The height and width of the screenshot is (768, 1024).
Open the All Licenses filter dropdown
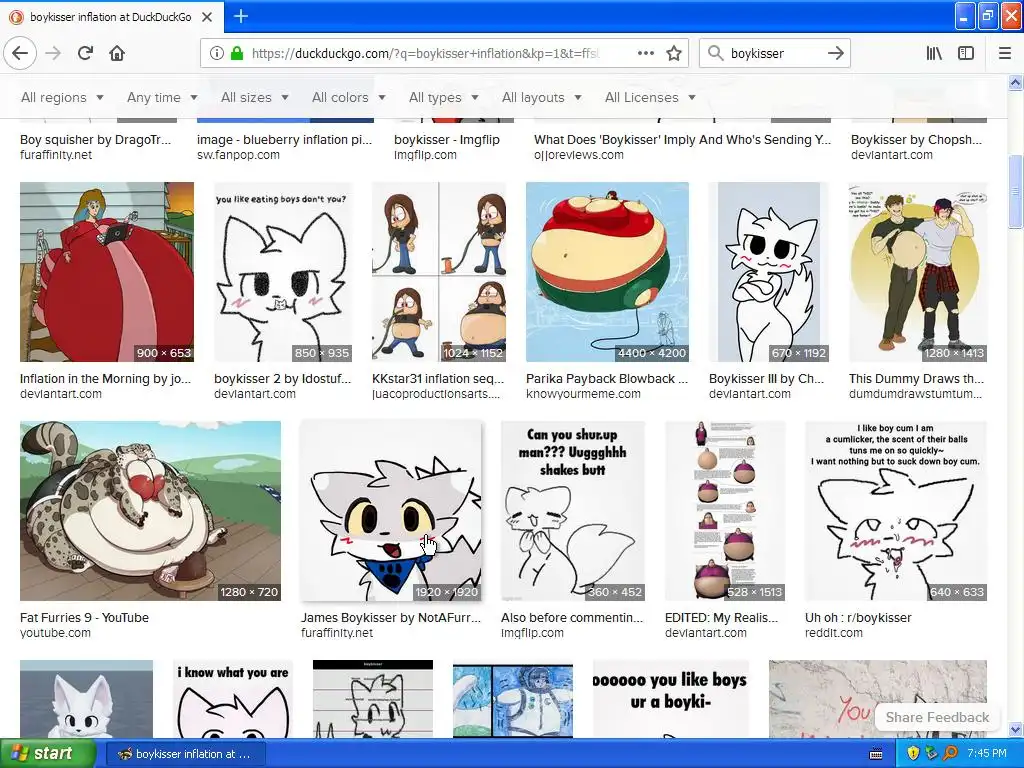point(650,97)
